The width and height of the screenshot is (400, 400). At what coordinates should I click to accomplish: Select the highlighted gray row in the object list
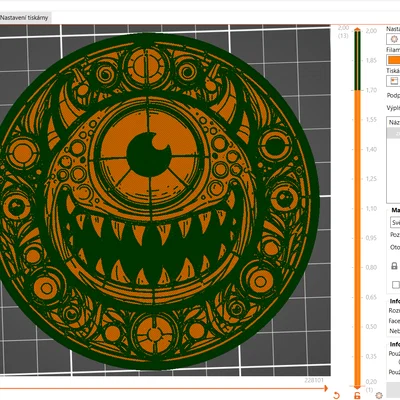click(x=393, y=133)
